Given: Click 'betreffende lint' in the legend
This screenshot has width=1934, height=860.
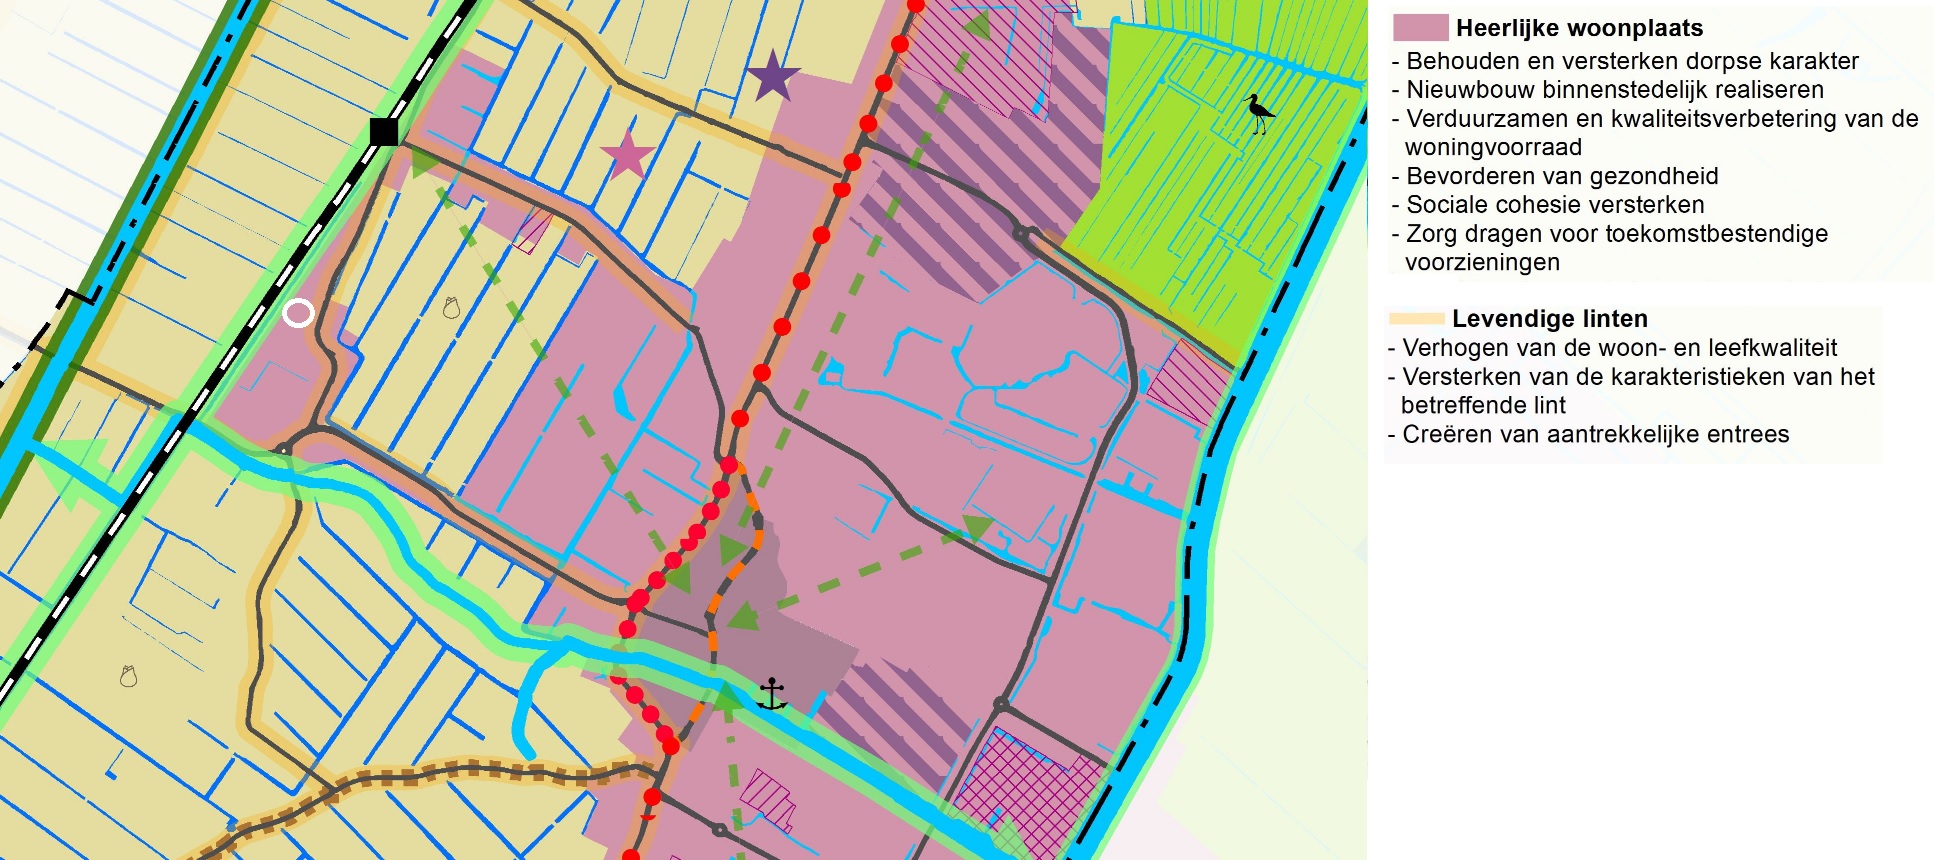Looking at the screenshot, I should 1483,406.
